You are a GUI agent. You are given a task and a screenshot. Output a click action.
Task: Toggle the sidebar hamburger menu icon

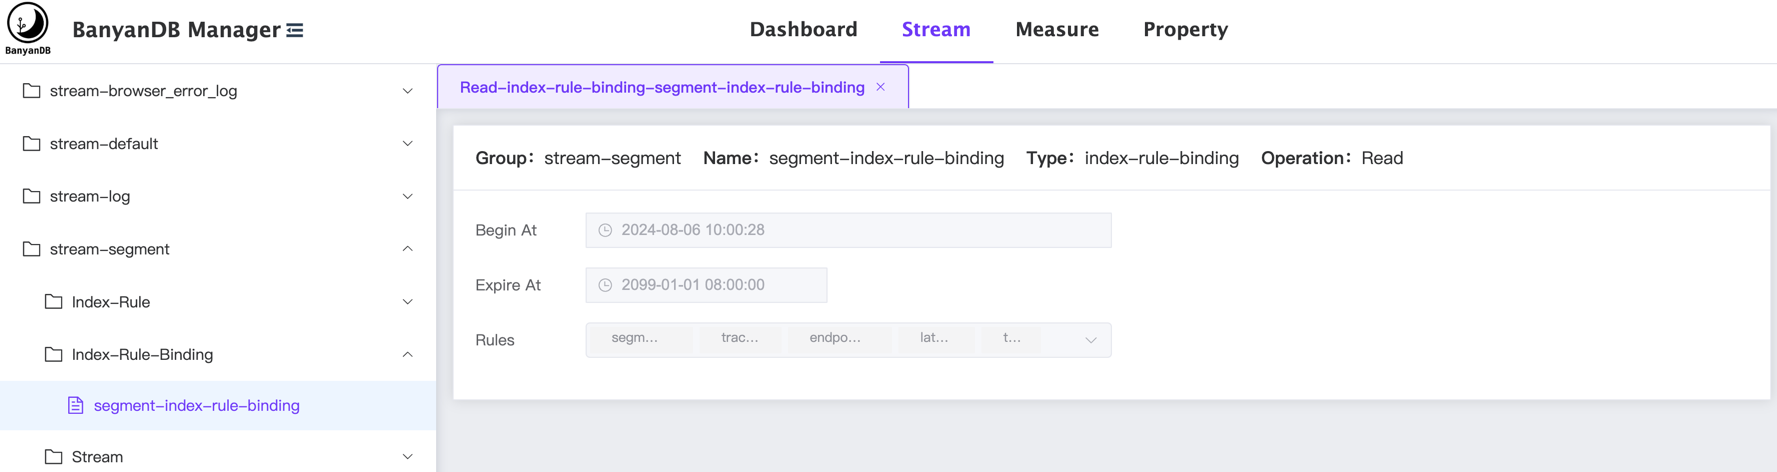tap(295, 31)
